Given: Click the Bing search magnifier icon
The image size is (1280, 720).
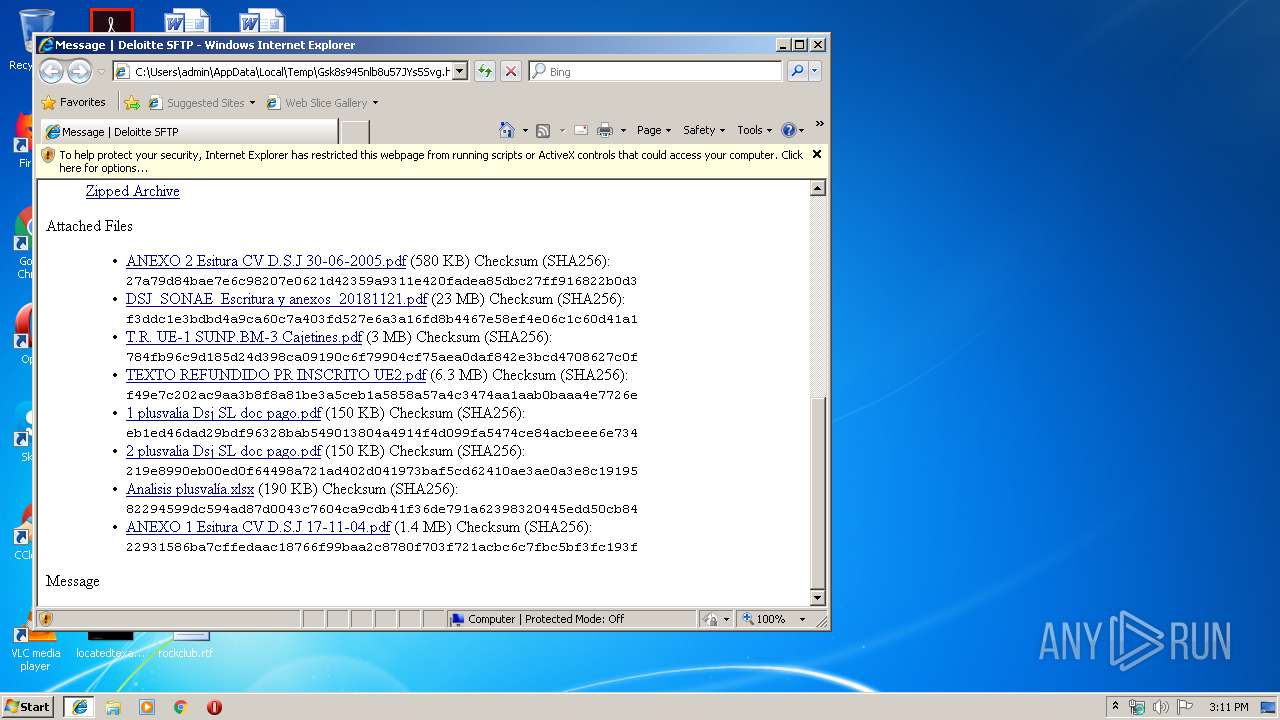Looking at the screenshot, I should (x=797, y=71).
